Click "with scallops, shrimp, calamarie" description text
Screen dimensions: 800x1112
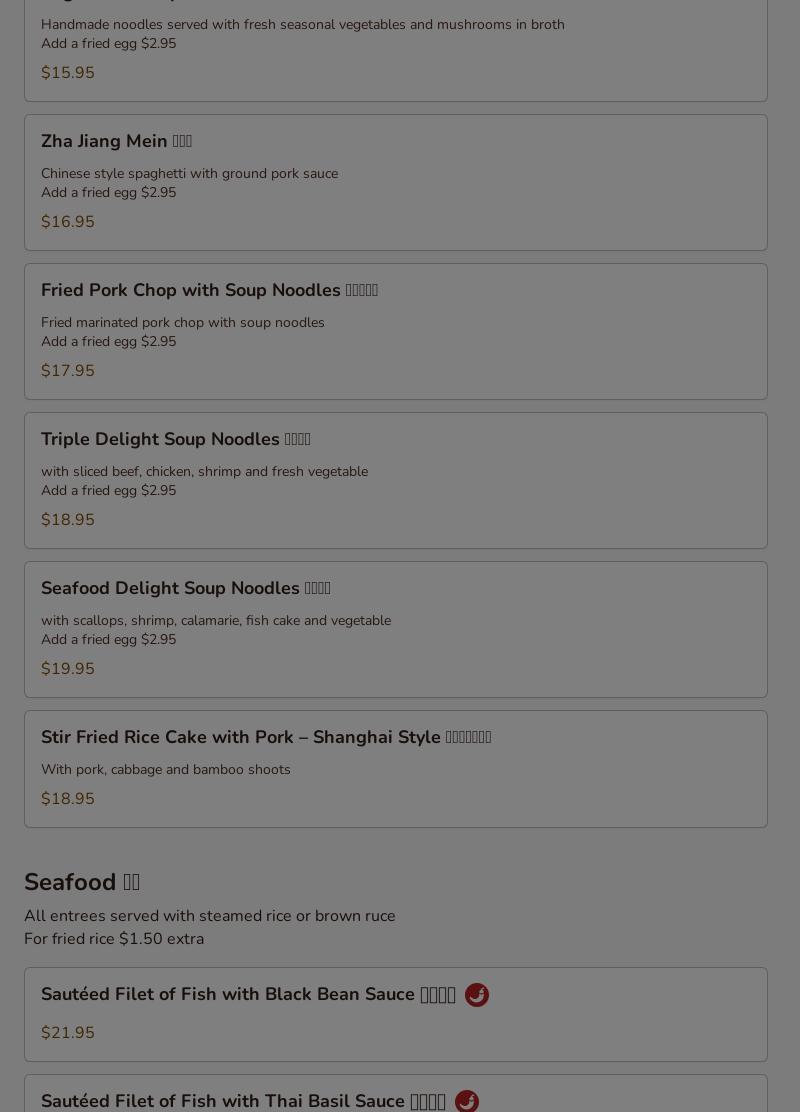click(215, 621)
